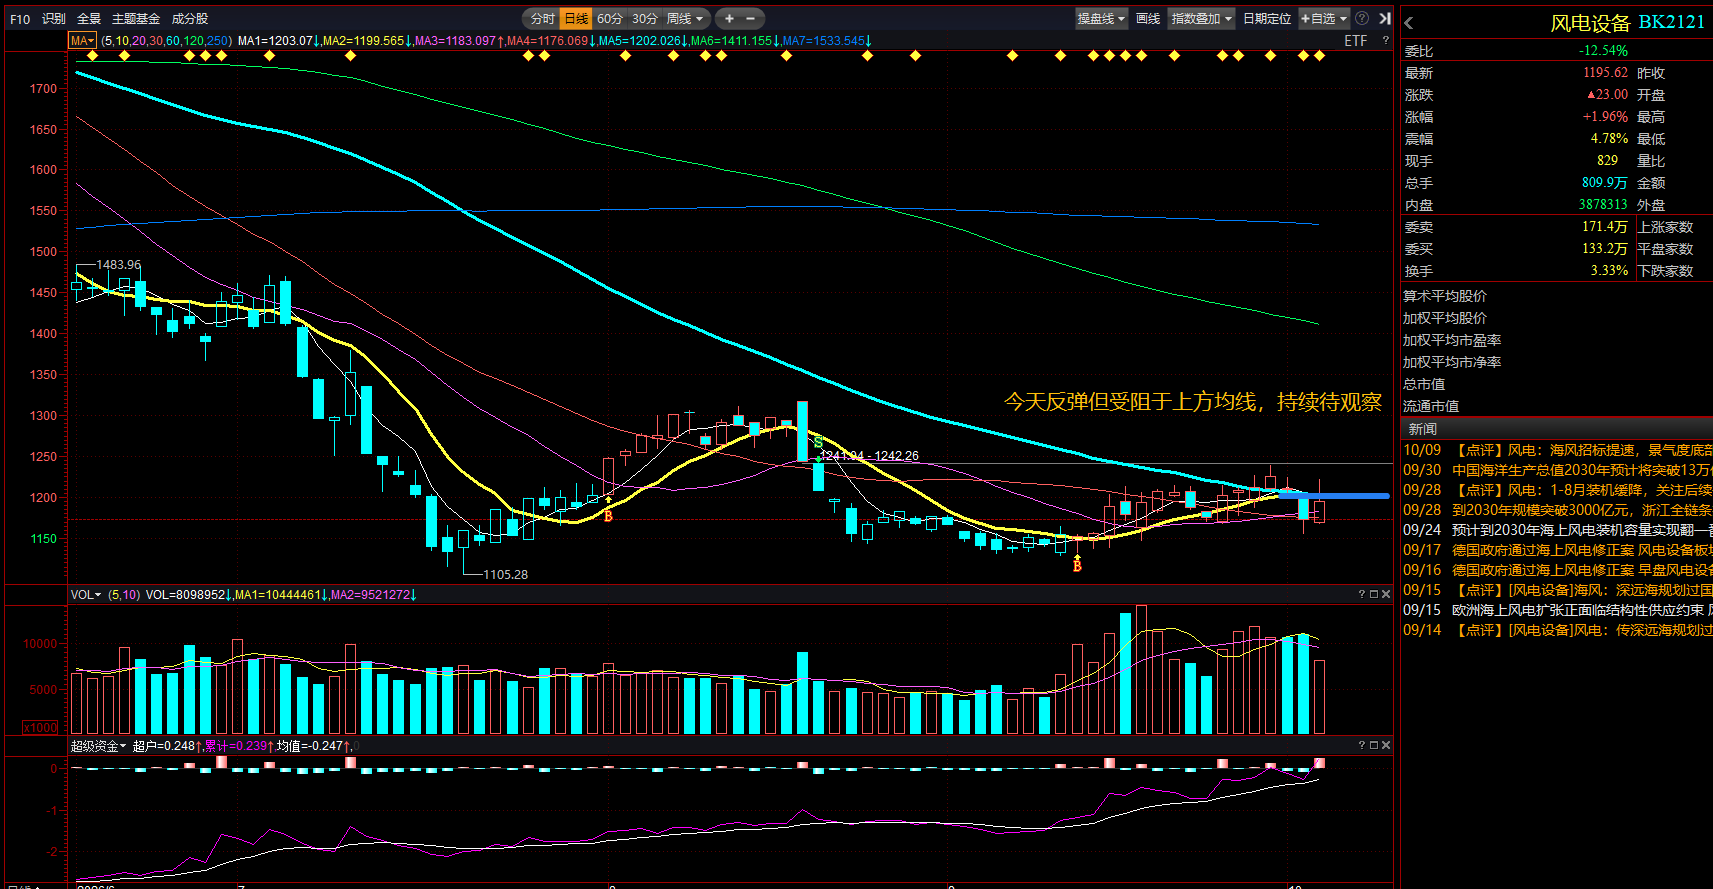Screen dimensions: 1713x889
Task: Click the x1000 volume scale box
Action: [x=40, y=727]
